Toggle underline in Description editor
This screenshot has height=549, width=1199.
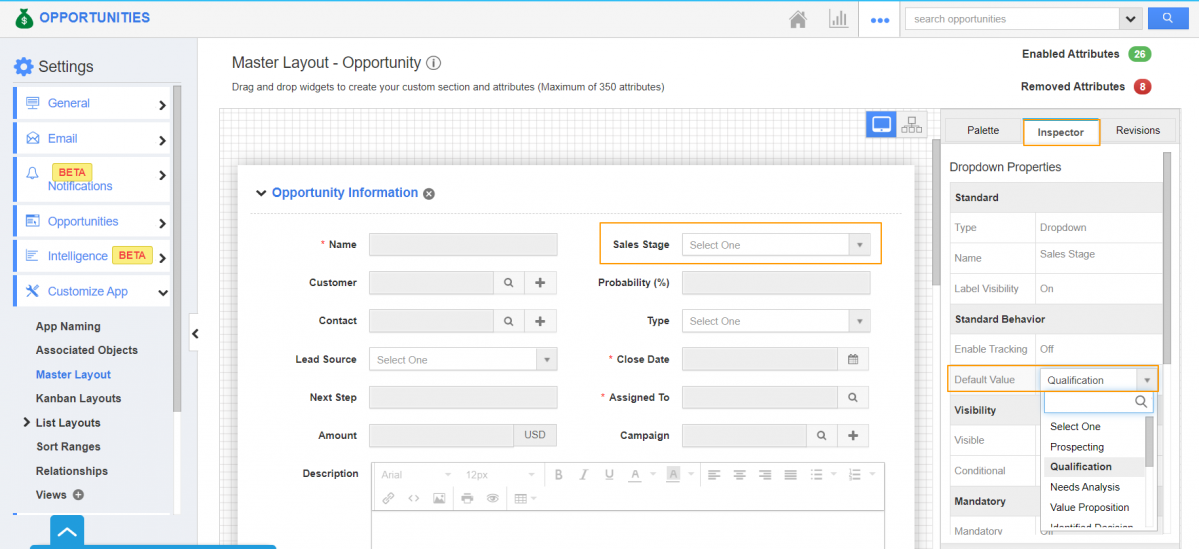coord(609,475)
